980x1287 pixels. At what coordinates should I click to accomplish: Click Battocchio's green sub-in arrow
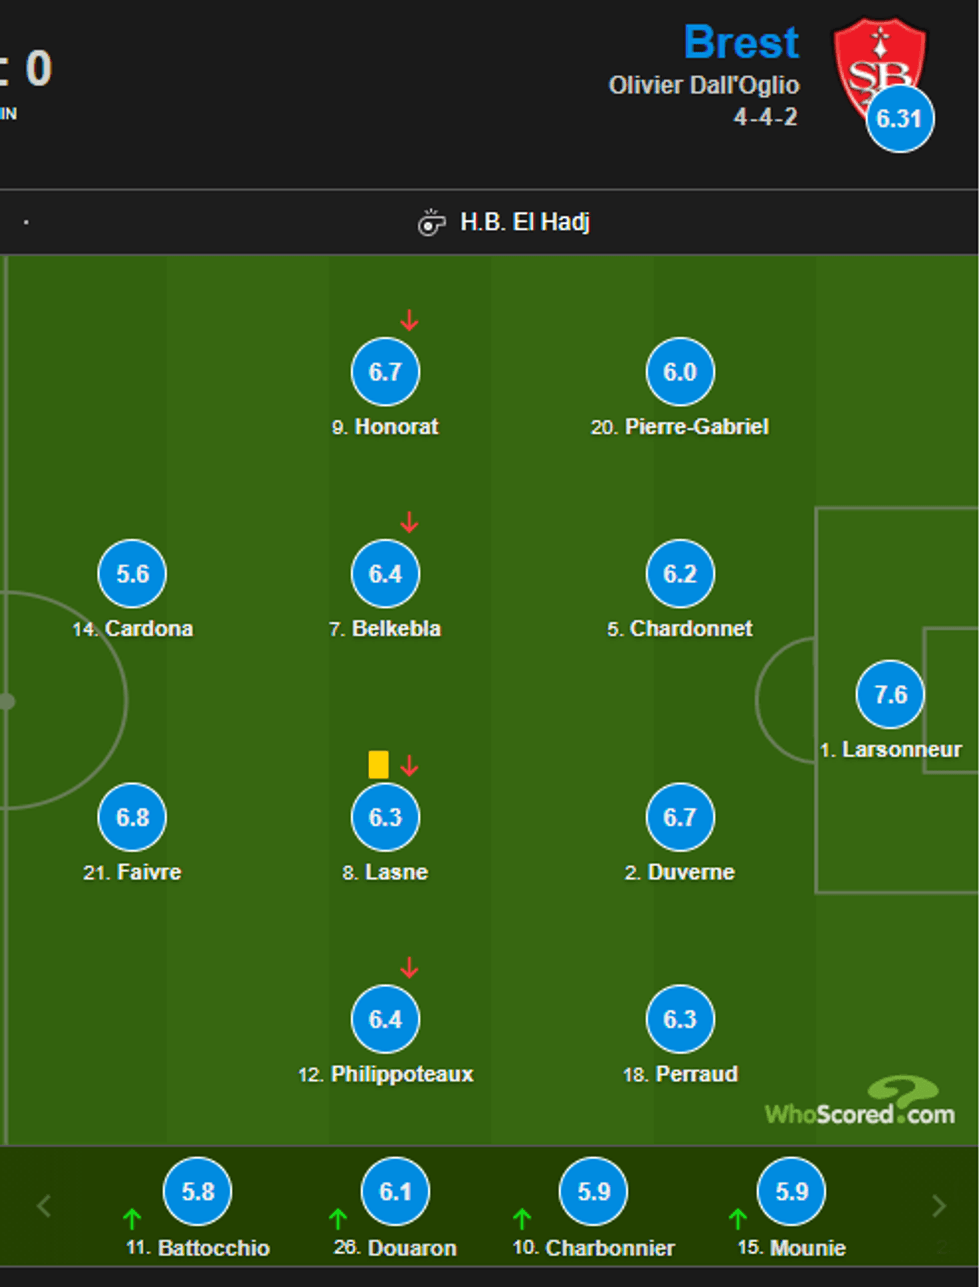(132, 1219)
